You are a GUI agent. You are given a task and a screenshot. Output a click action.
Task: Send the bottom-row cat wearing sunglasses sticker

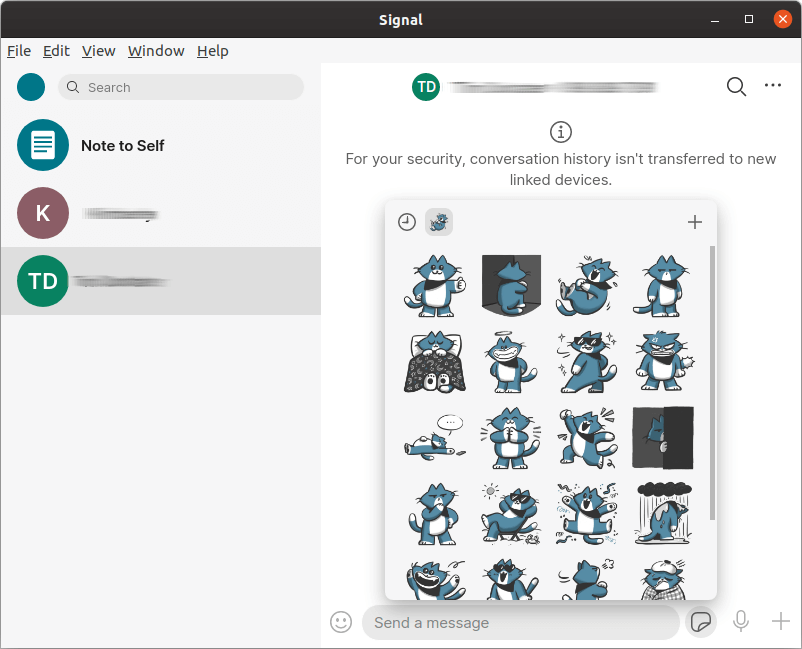pos(511,579)
